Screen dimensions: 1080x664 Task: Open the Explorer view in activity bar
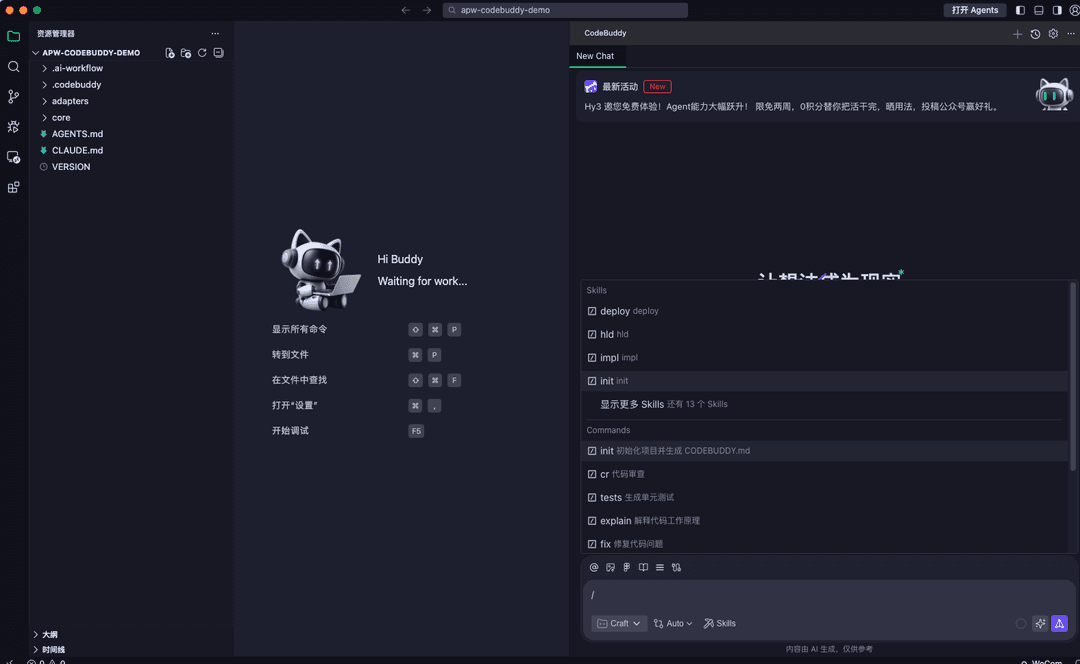click(x=13, y=37)
